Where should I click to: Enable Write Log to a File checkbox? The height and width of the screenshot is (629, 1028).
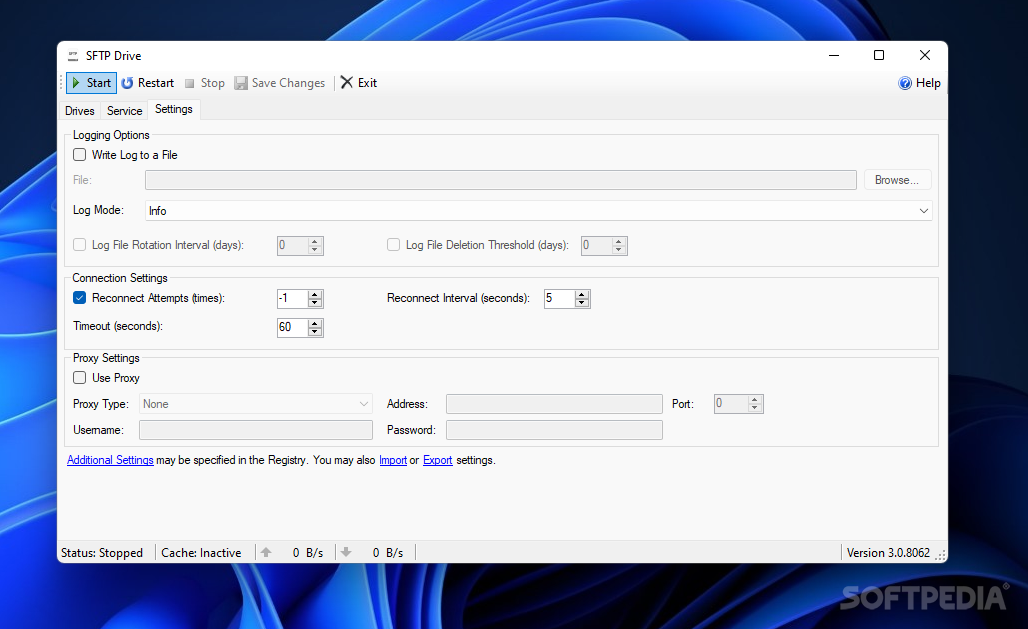tap(79, 155)
